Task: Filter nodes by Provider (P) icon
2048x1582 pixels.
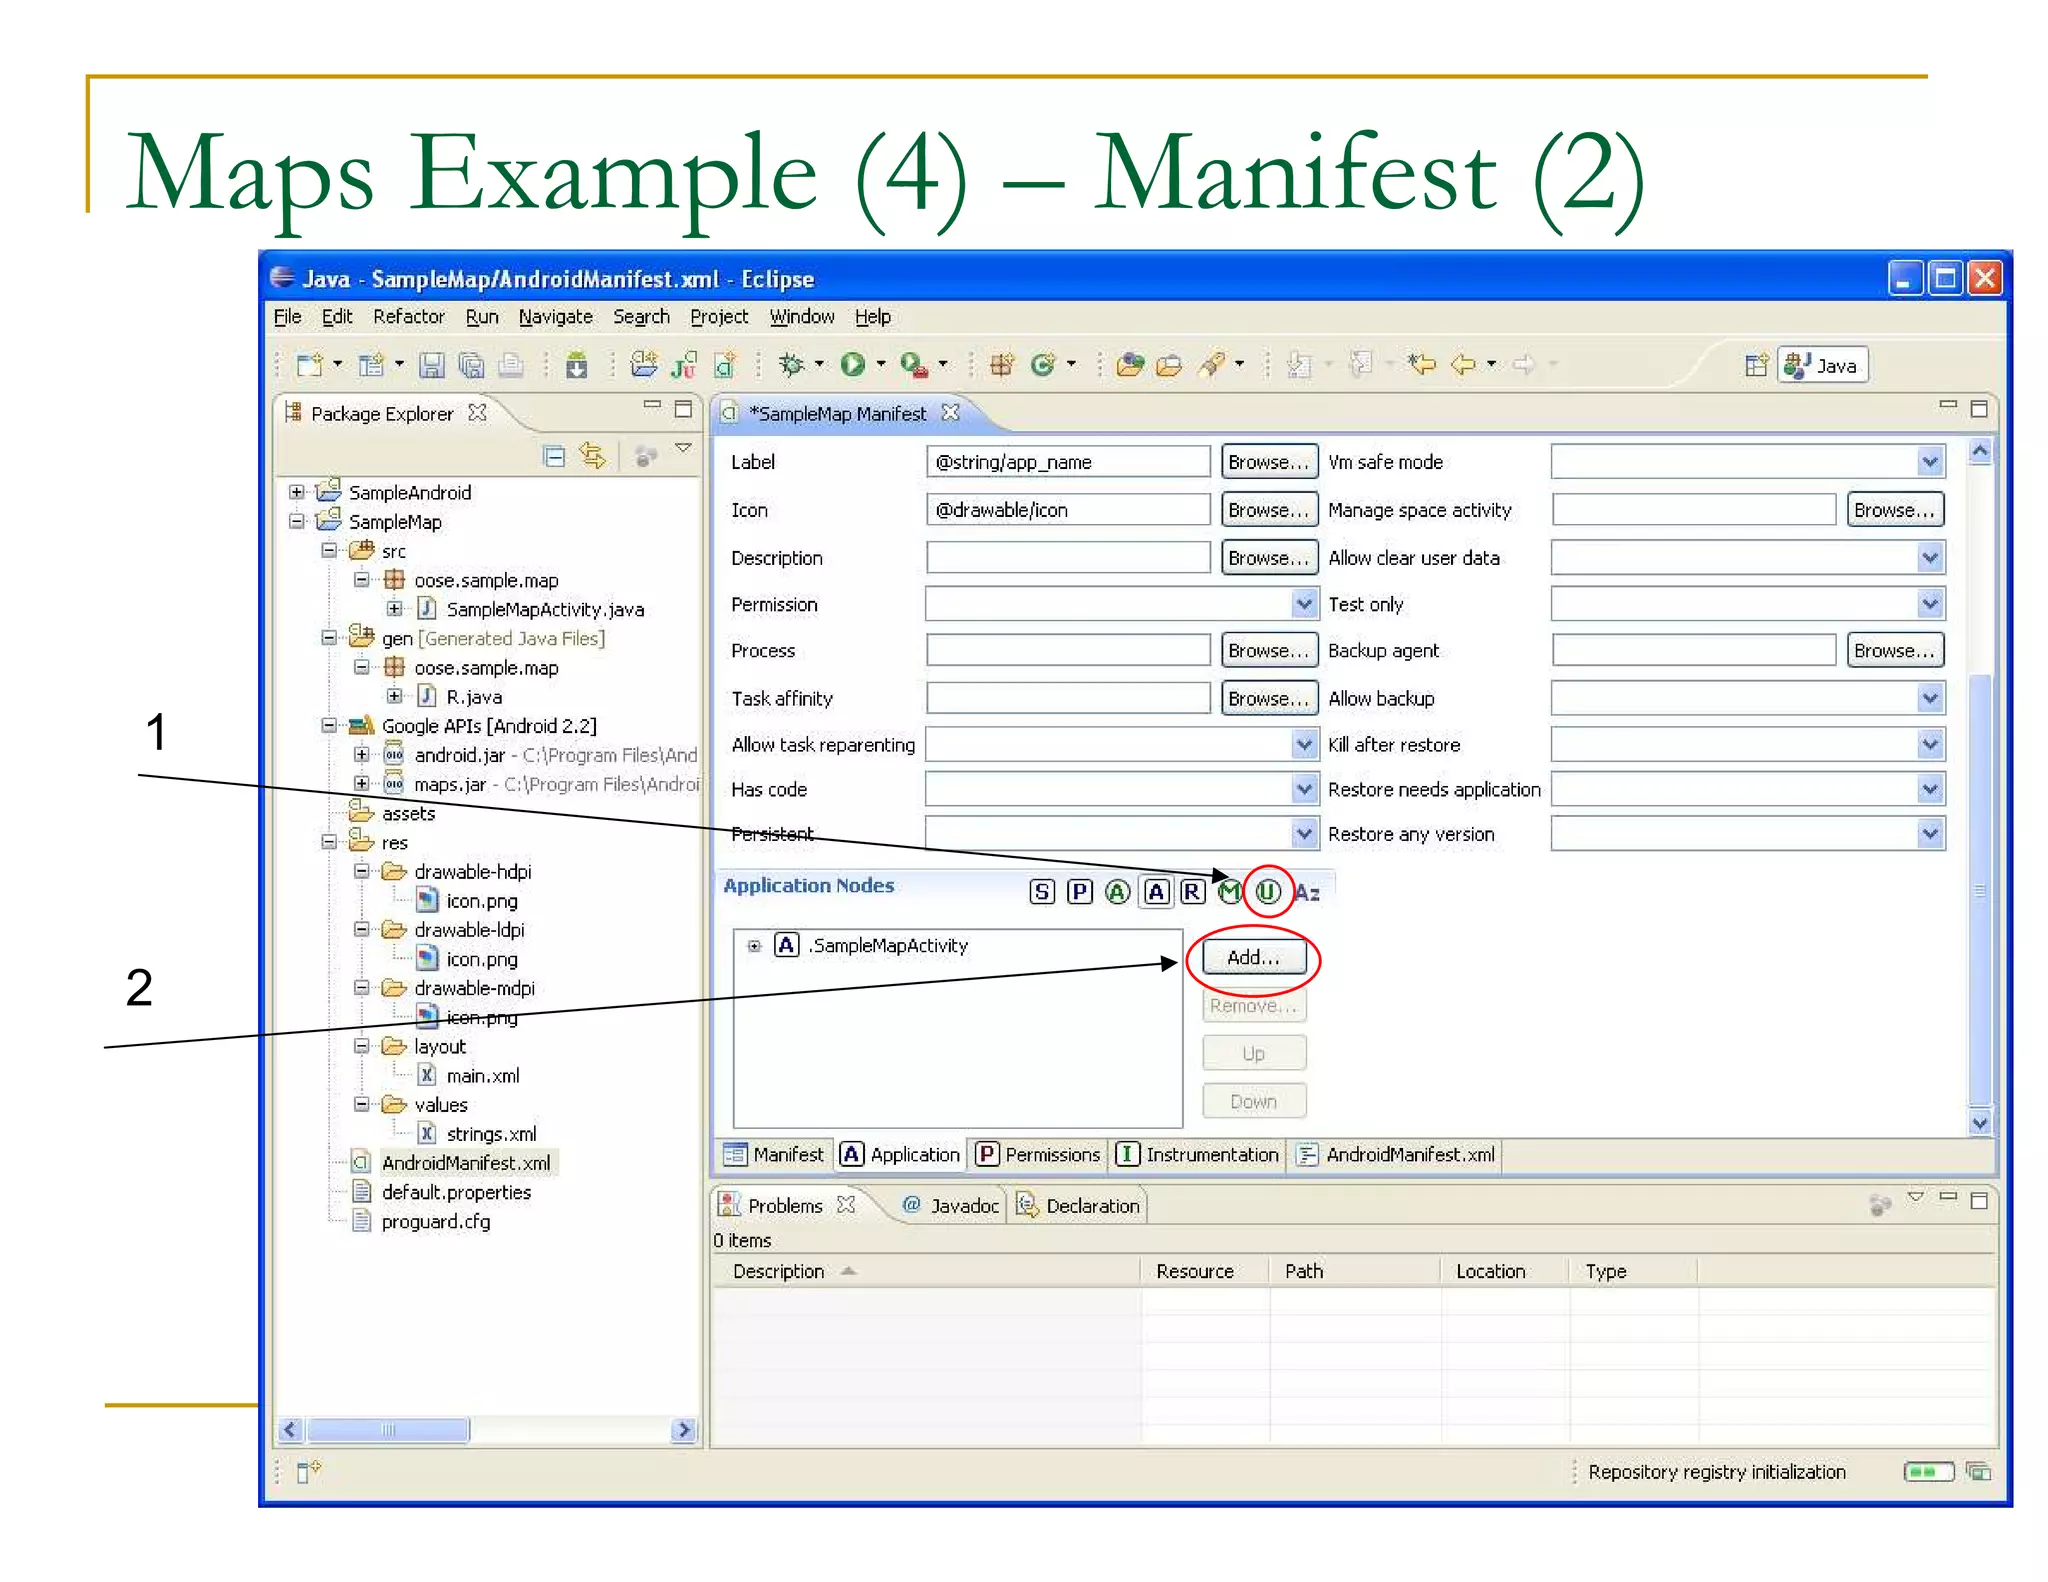Action: pos(1080,892)
